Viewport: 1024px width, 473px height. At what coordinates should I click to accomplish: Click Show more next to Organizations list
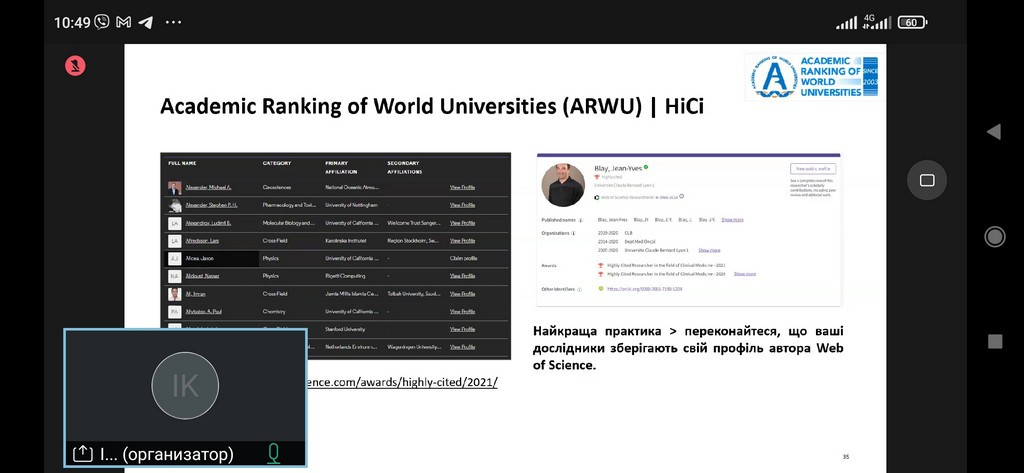(709, 250)
